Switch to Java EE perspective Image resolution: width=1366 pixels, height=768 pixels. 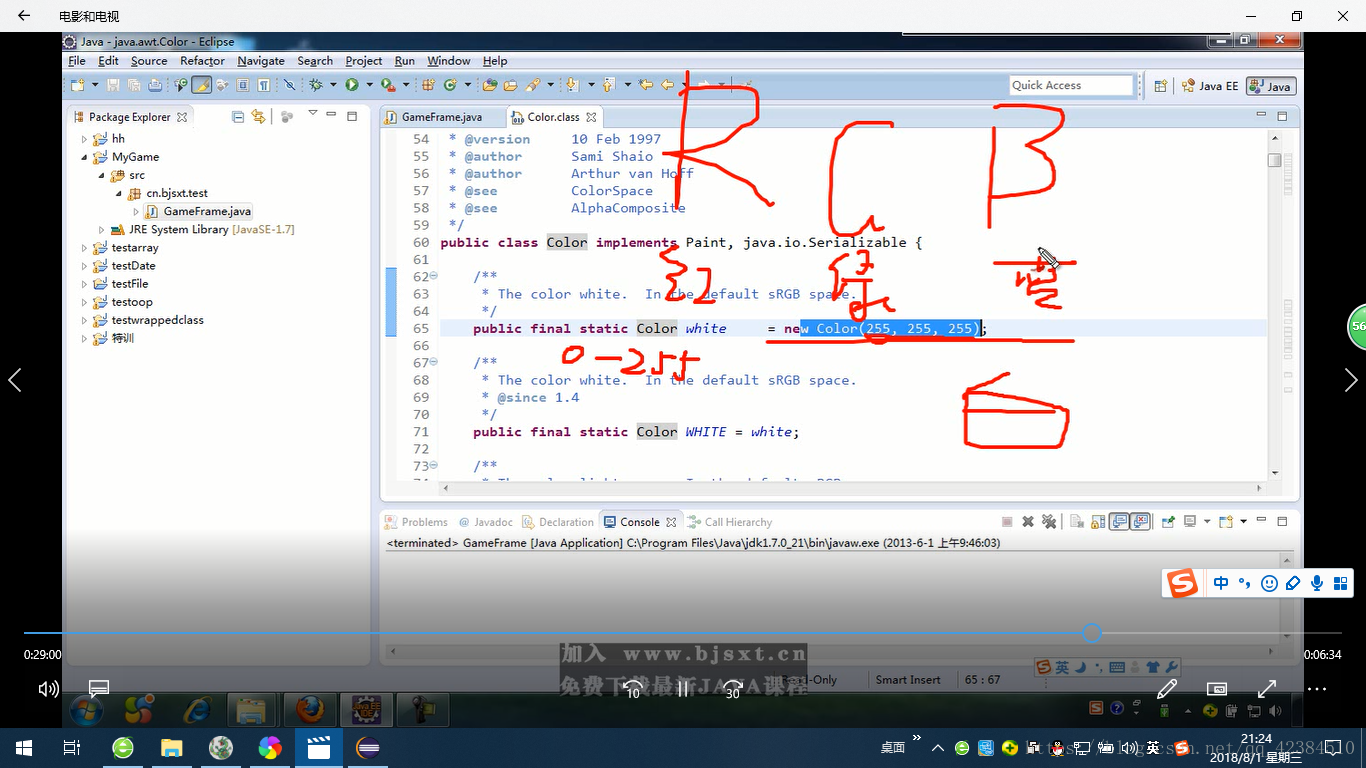pos(1209,86)
